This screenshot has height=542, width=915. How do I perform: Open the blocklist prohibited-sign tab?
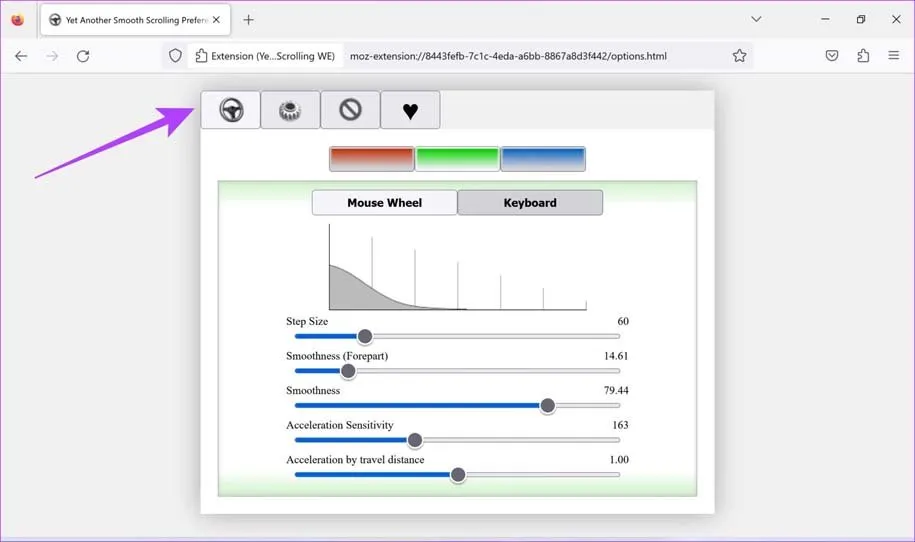[x=350, y=110]
